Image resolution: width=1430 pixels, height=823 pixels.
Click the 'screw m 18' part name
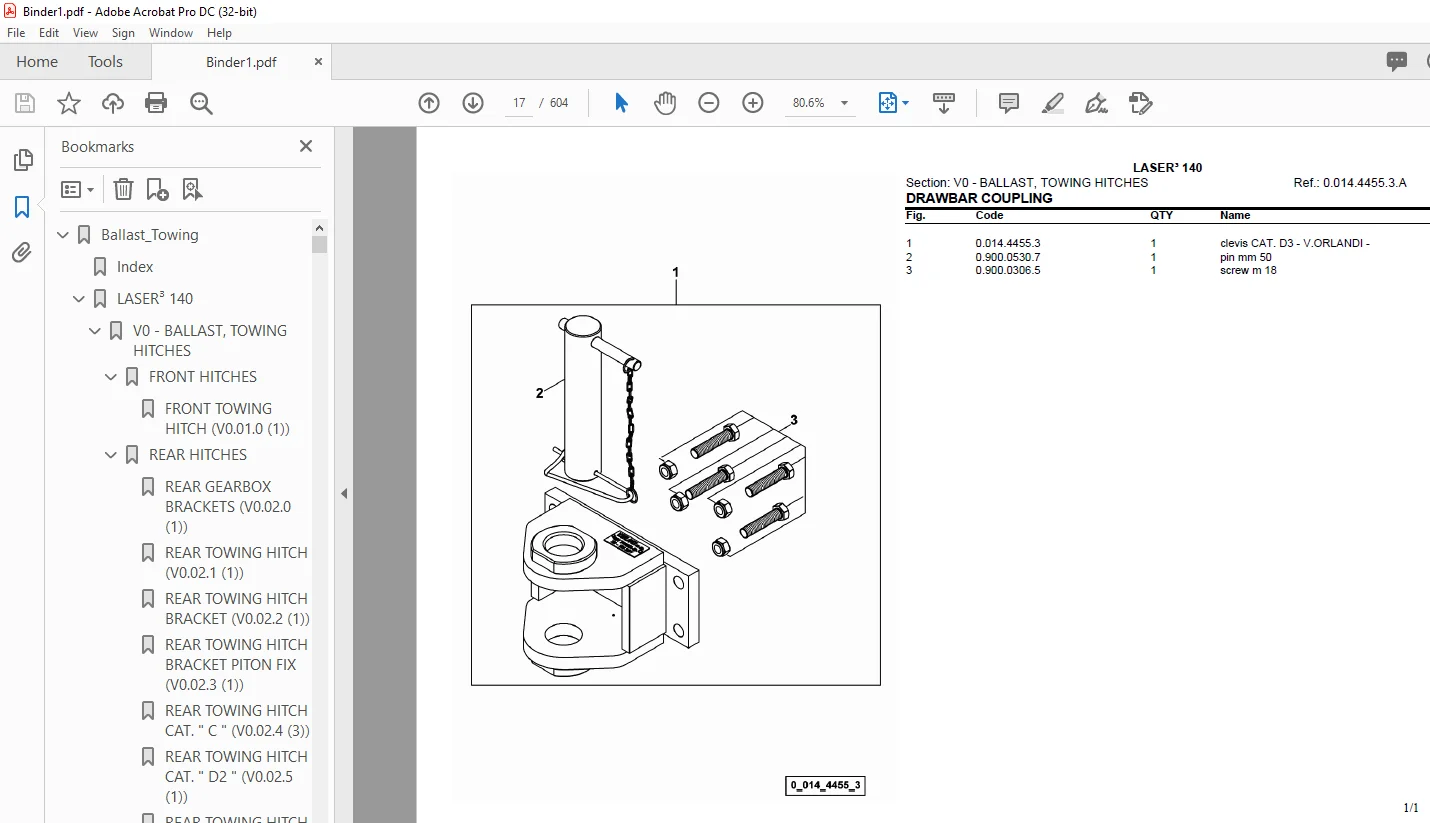pyautogui.click(x=1248, y=270)
